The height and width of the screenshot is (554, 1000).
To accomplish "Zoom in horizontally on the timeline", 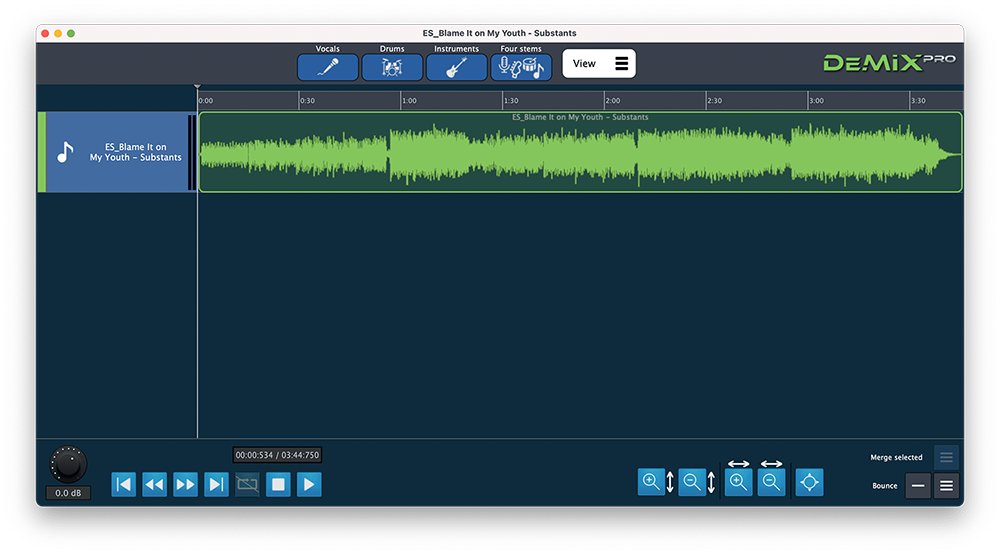I will (x=738, y=483).
